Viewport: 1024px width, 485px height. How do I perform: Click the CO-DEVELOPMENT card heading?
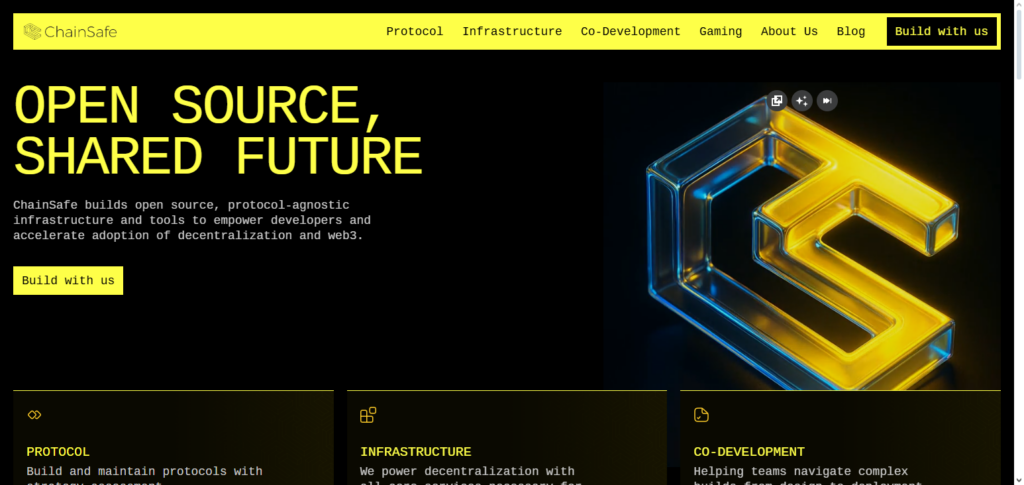[x=748, y=452]
